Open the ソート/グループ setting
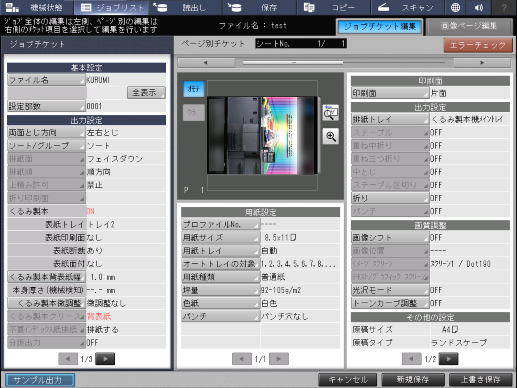The height and width of the screenshot is (388, 517). click(46, 146)
